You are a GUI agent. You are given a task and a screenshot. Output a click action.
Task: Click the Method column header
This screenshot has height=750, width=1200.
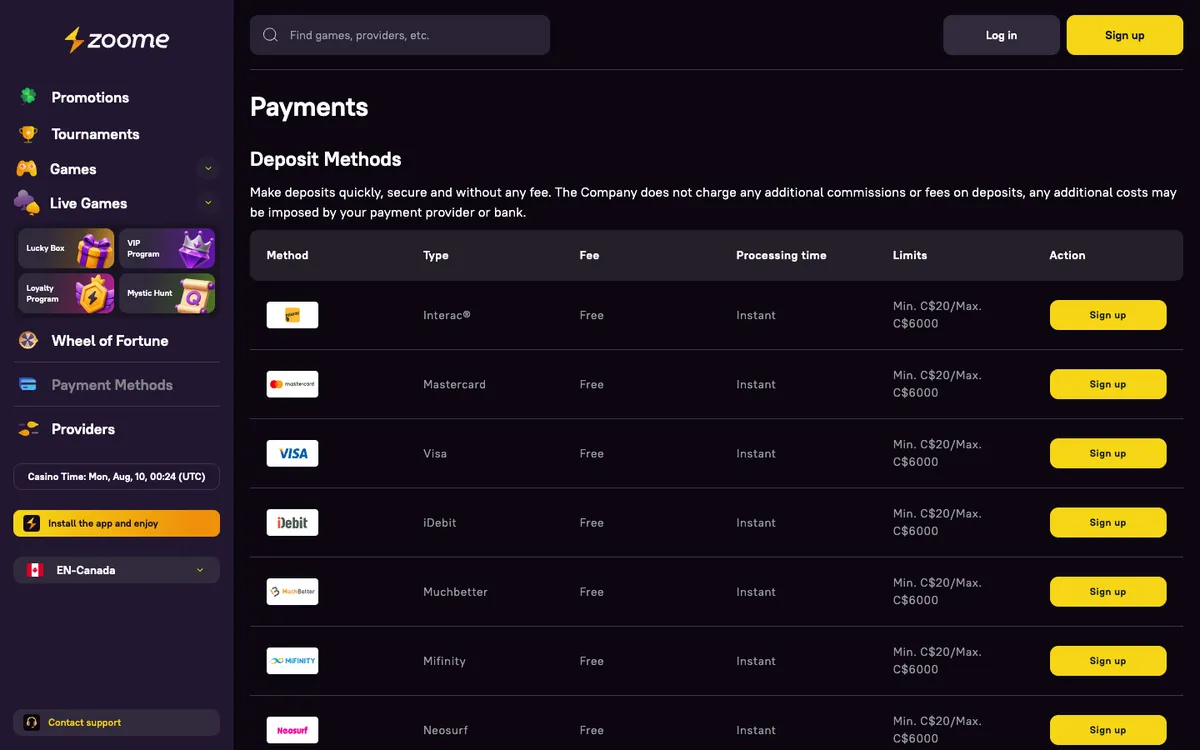288,255
